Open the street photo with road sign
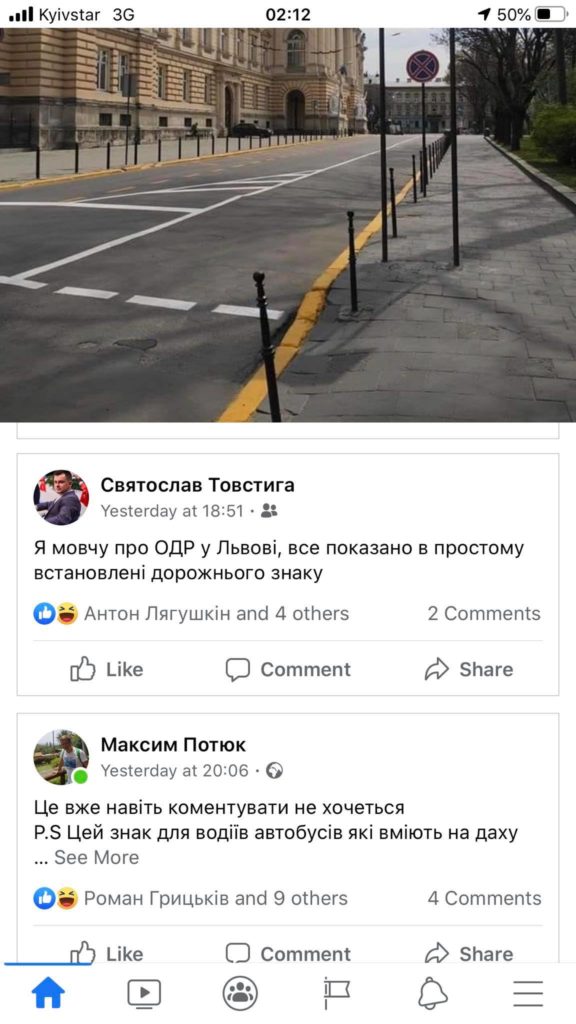576x1024 pixels. click(x=288, y=225)
